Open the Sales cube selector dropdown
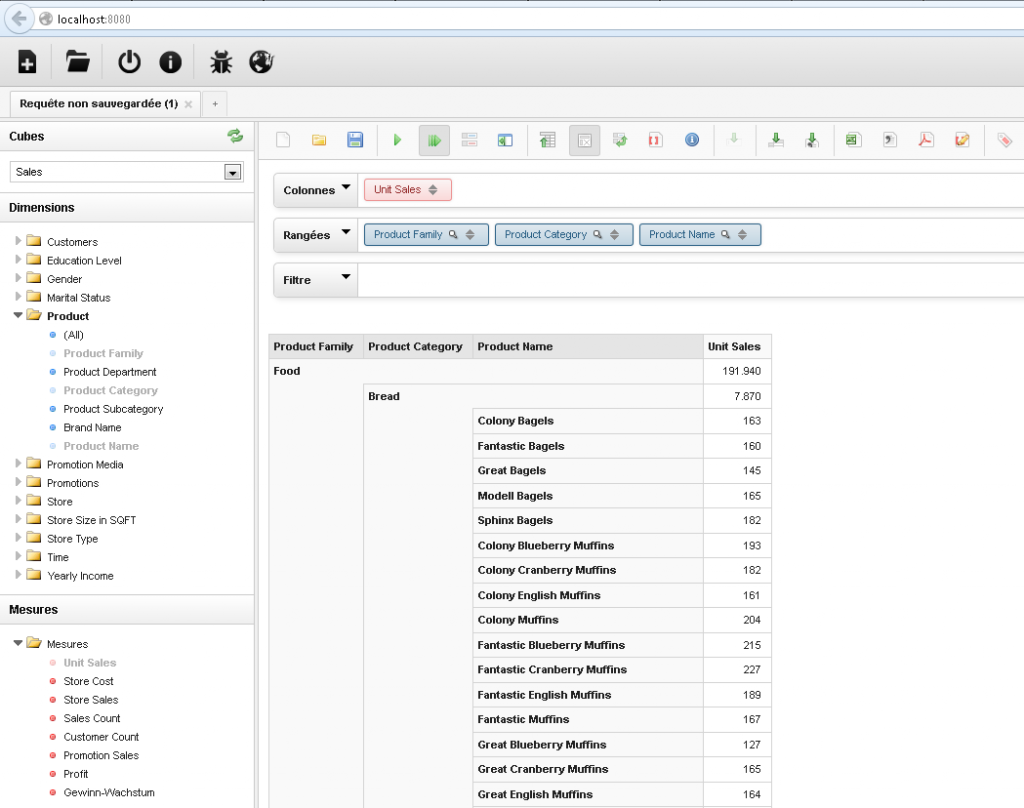The height and width of the screenshot is (808, 1024). pyautogui.click(x=232, y=171)
